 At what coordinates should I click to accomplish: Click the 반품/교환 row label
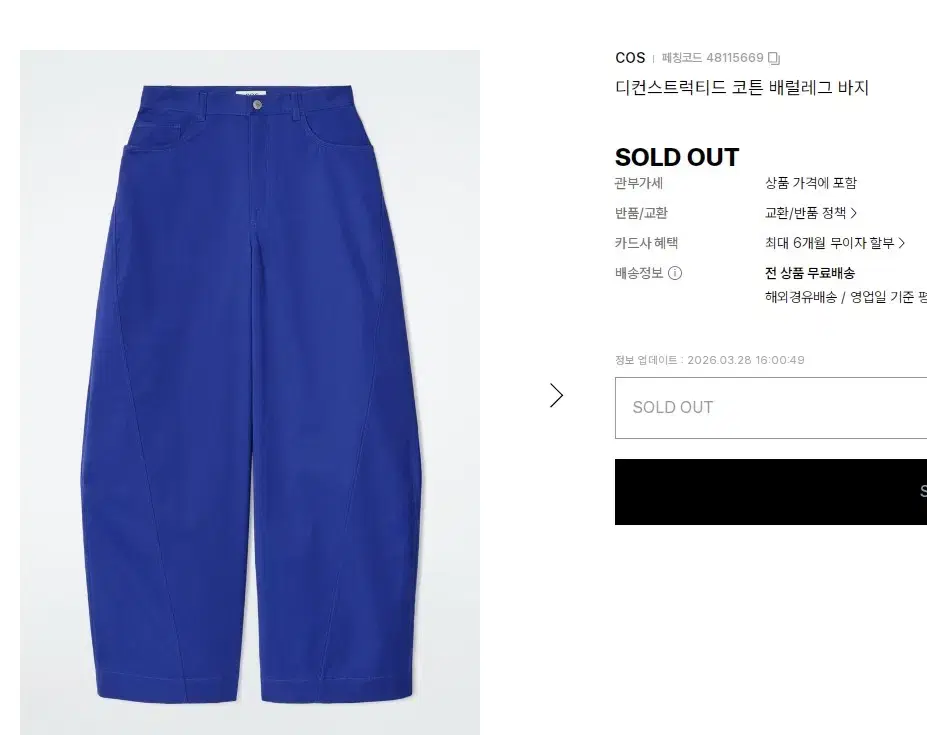(x=641, y=213)
